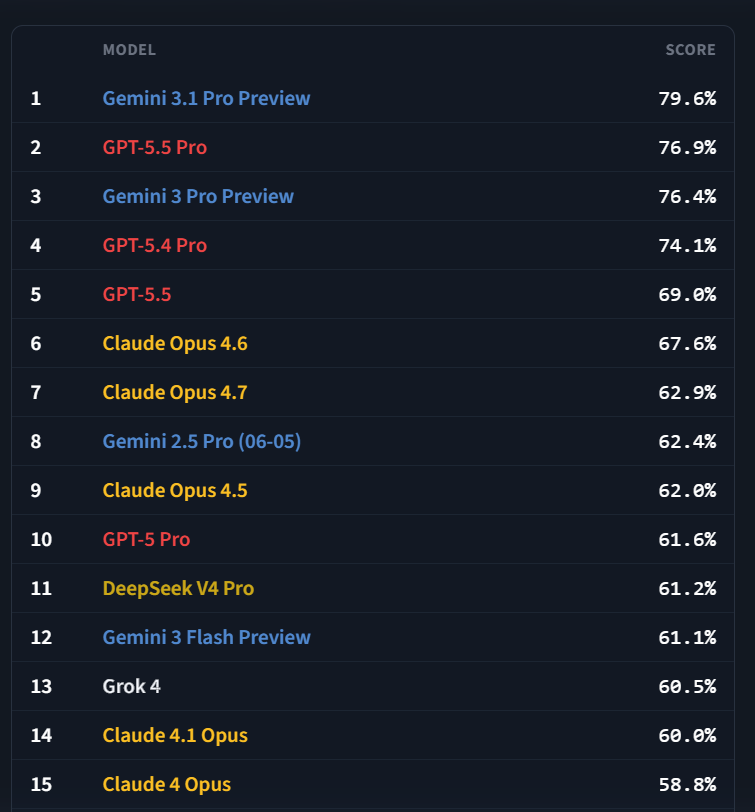Click the 61.2% score value

coord(687,589)
